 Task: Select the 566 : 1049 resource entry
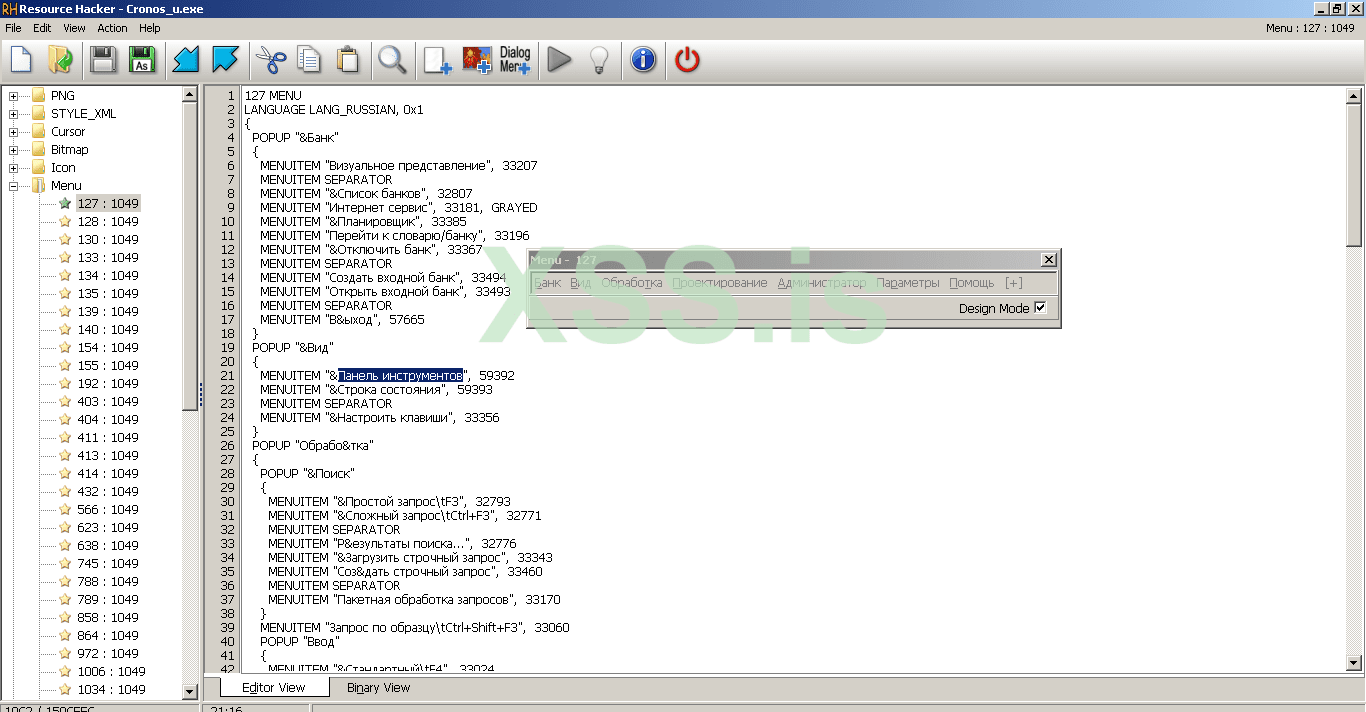pos(107,509)
